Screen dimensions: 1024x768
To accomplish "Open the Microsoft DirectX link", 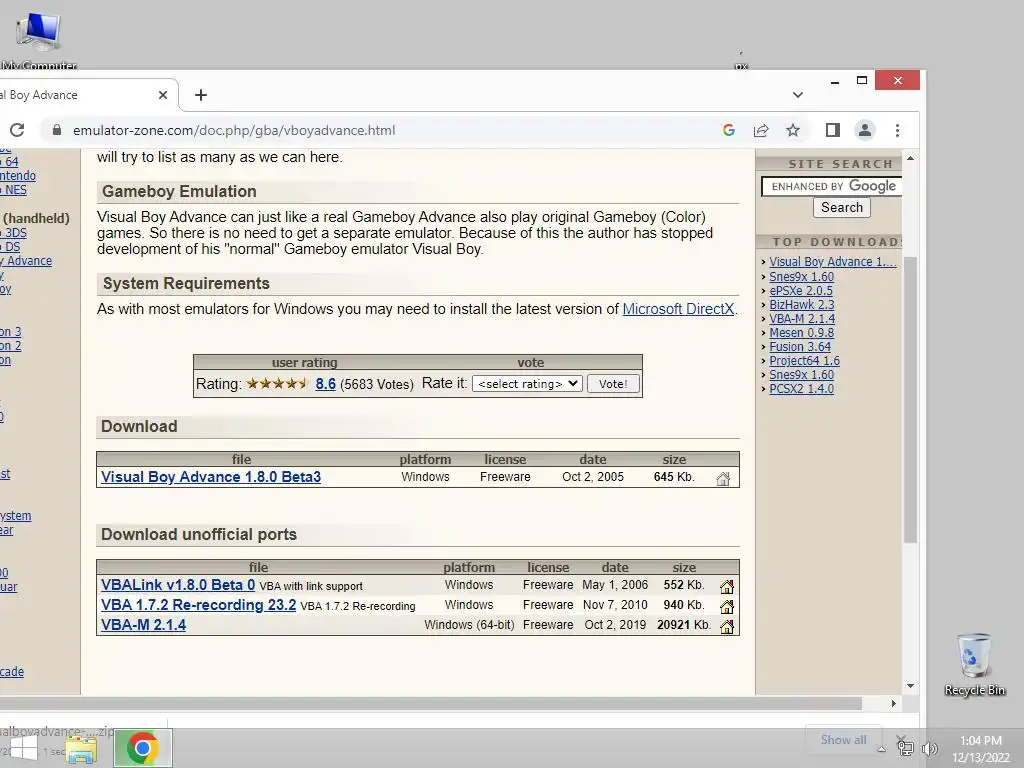I will coord(678,309).
